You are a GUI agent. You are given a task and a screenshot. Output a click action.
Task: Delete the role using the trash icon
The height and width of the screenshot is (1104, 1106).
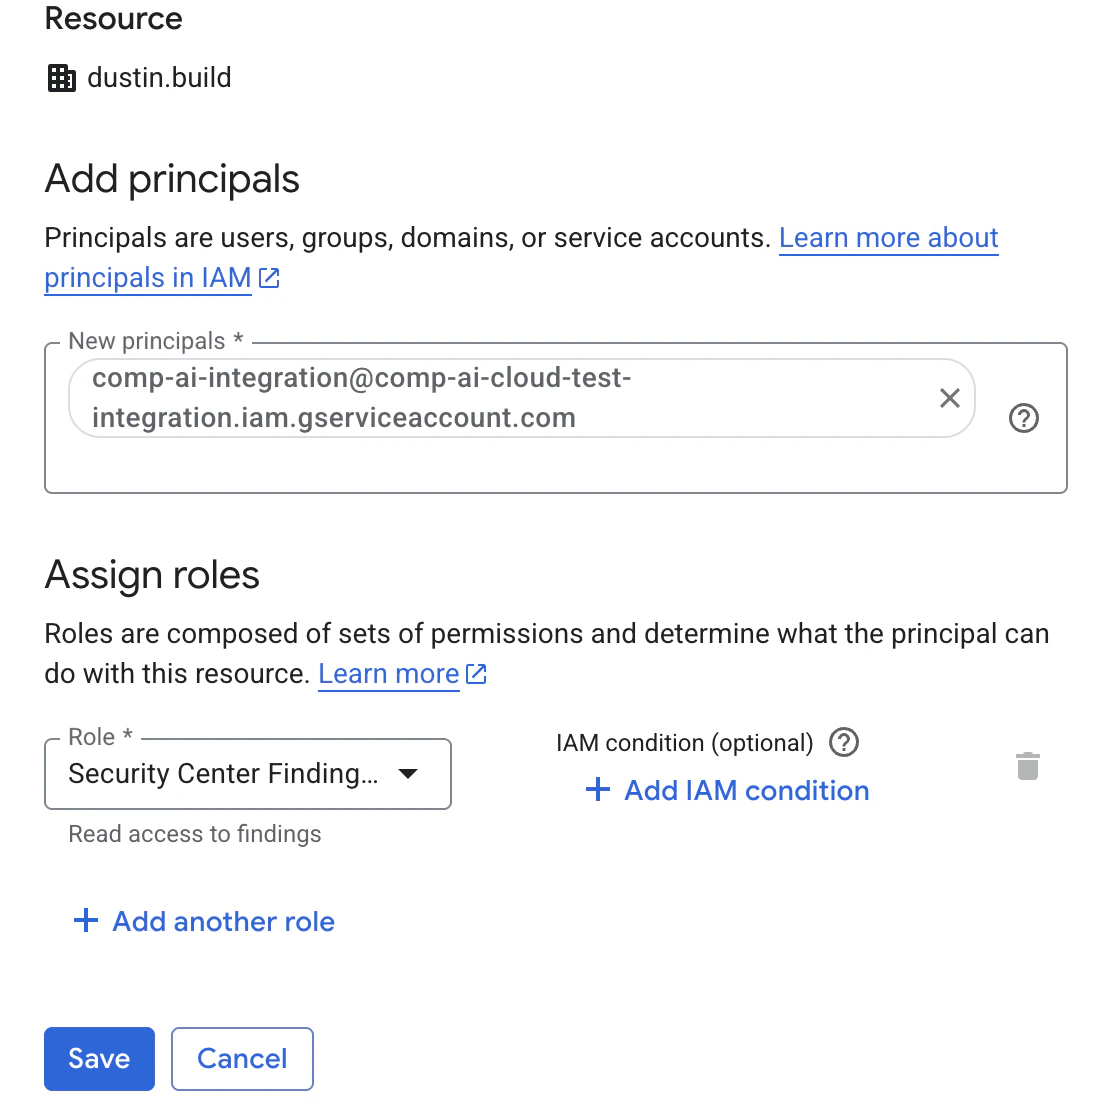(x=1028, y=766)
